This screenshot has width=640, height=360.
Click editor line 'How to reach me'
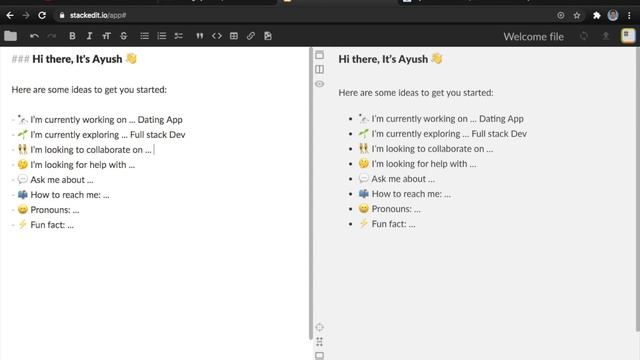point(70,195)
